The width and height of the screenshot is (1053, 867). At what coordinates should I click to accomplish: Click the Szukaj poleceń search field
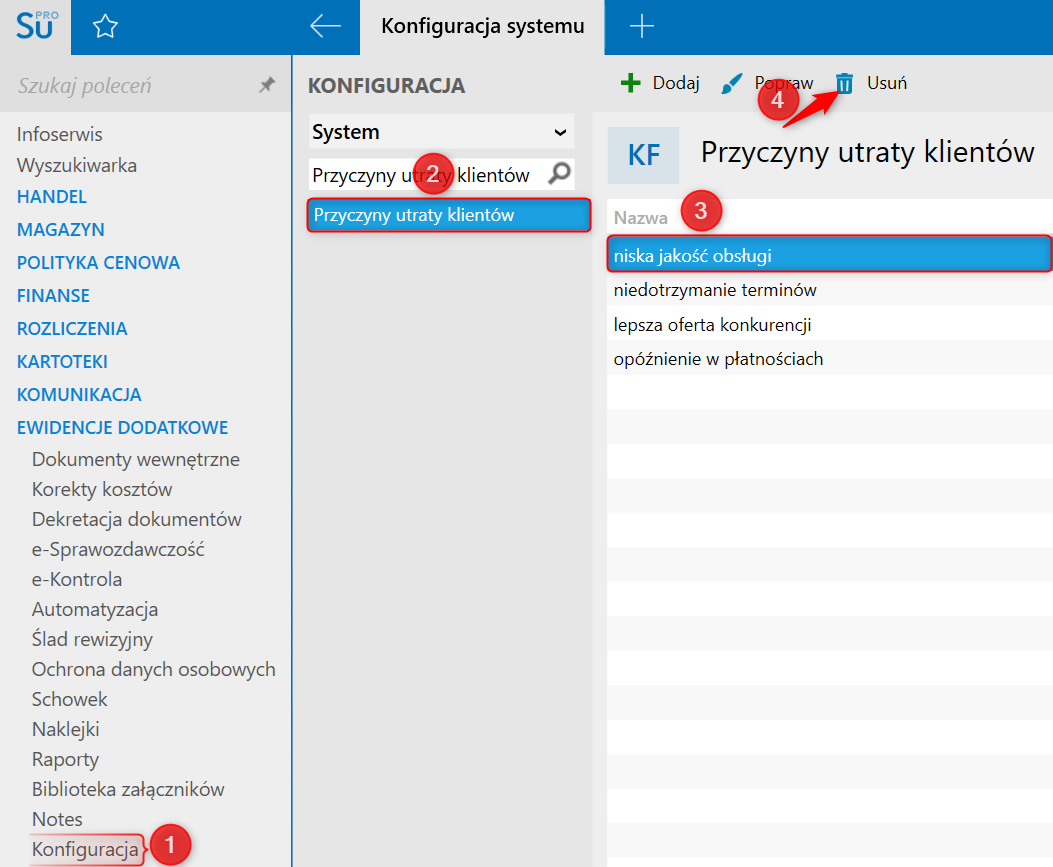[x=134, y=85]
